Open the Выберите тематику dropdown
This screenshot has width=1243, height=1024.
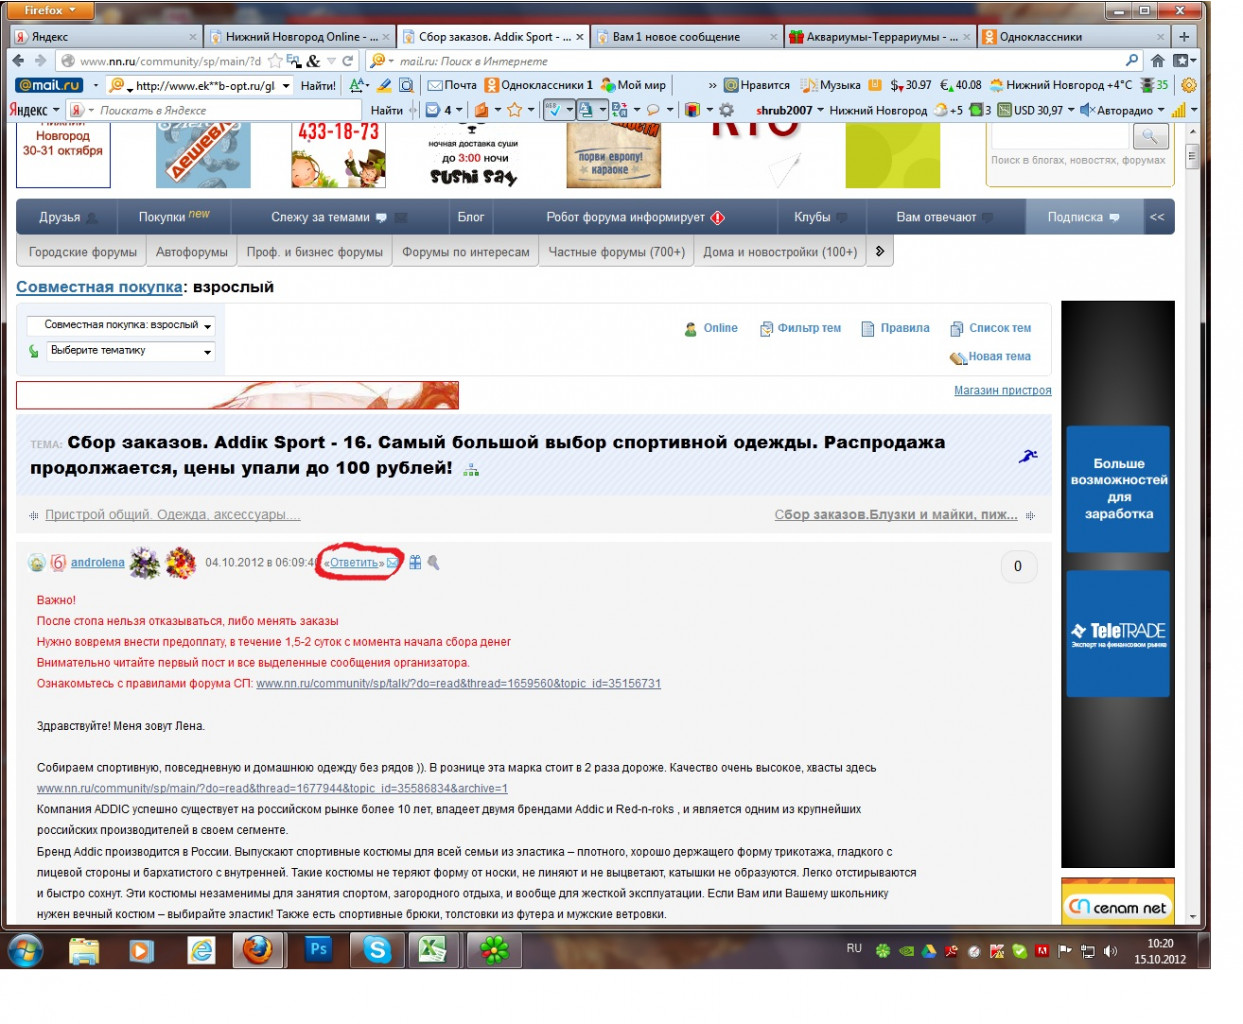click(130, 351)
